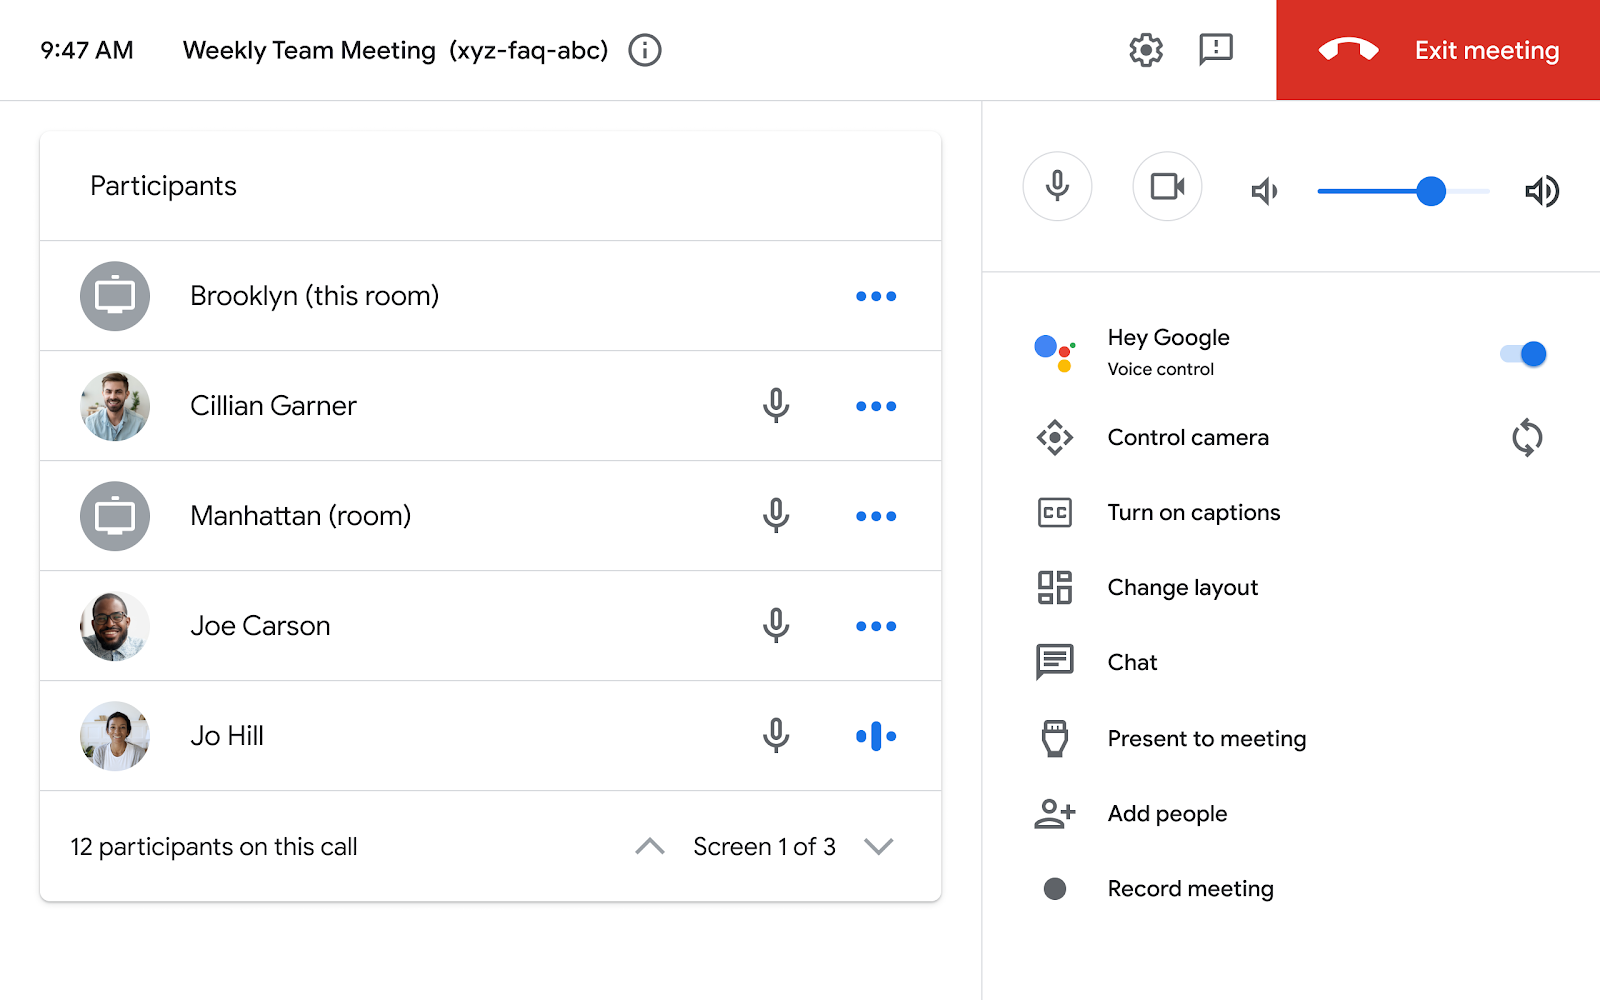Viewport: 1600px width, 1000px height.
Task: Select Turn on captions
Action: point(1193,513)
